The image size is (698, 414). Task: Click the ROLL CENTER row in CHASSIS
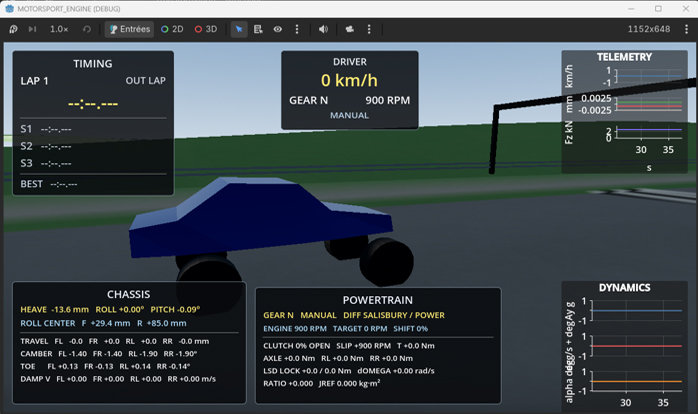[103, 323]
